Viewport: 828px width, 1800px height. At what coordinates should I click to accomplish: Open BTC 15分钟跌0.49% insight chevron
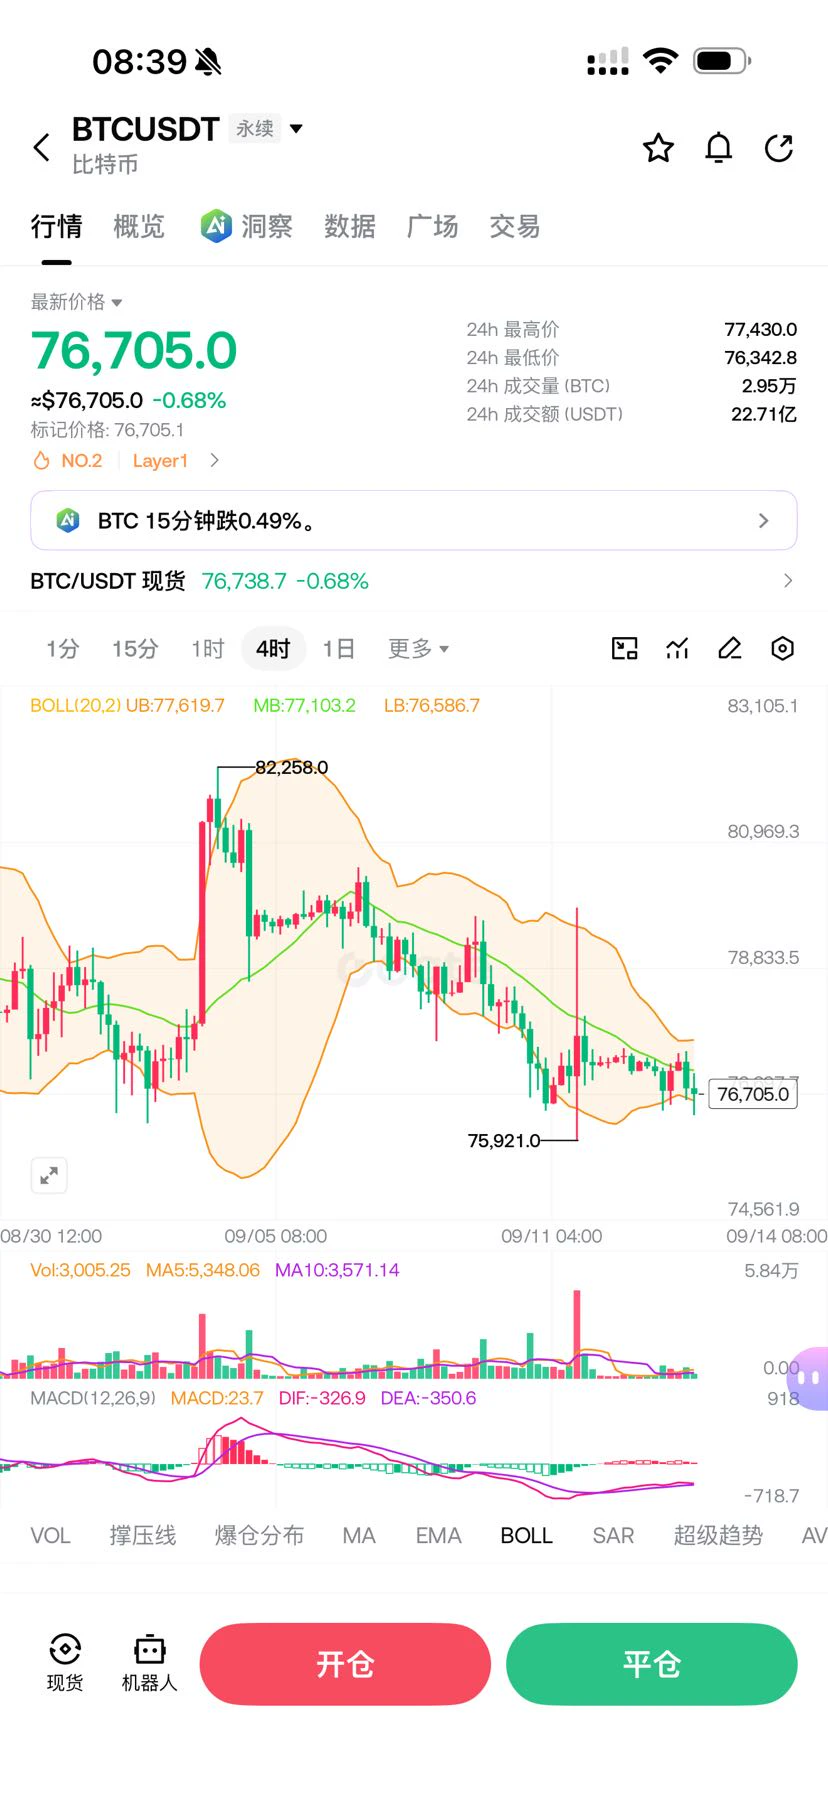pos(764,520)
